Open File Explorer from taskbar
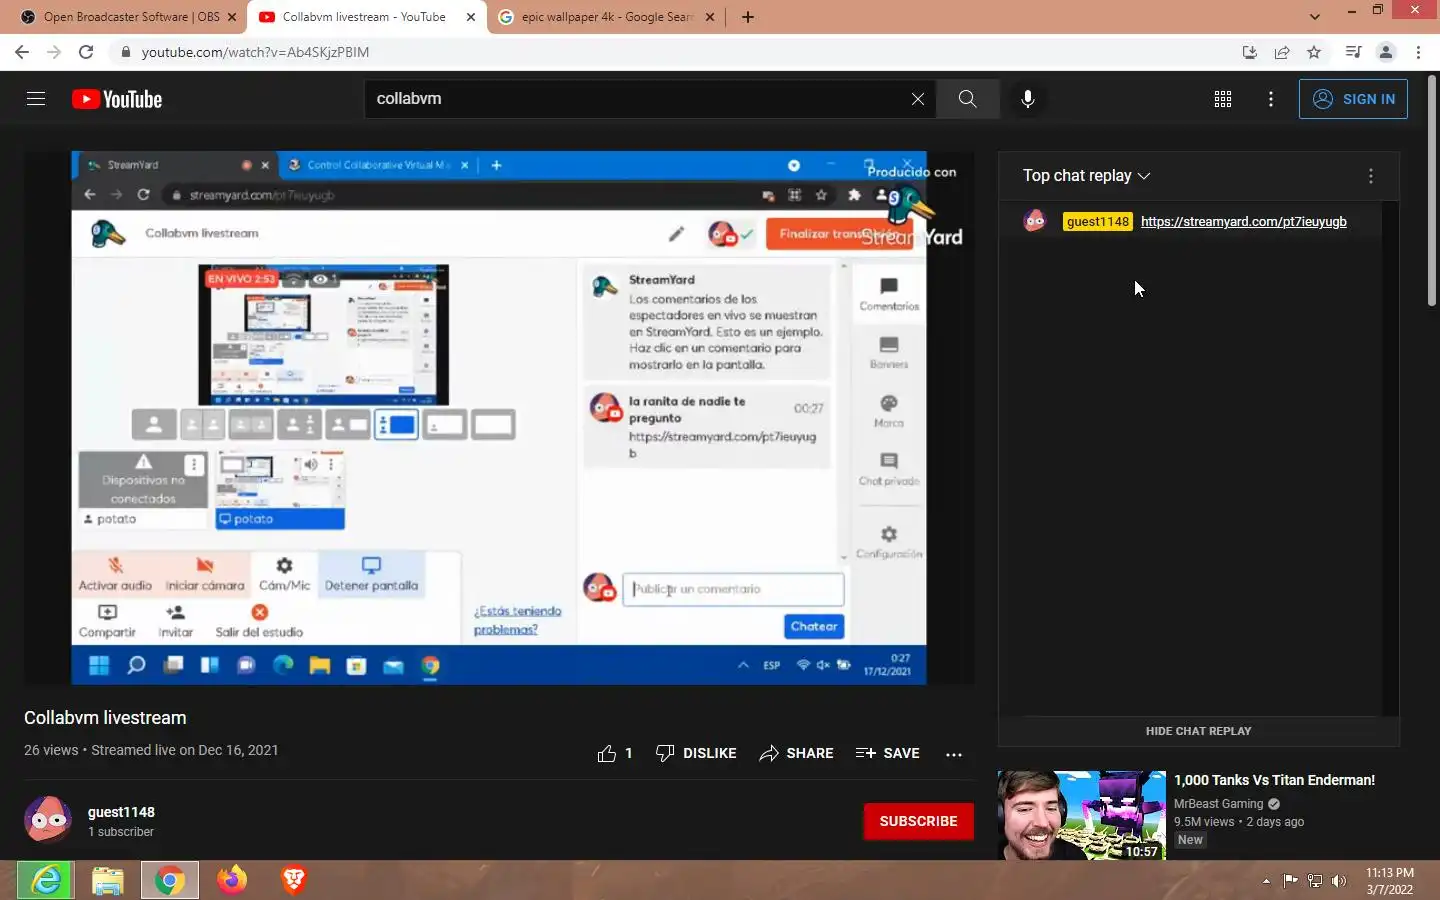Image resolution: width=1440 pixels, height=900 pixels. [108, 880]
